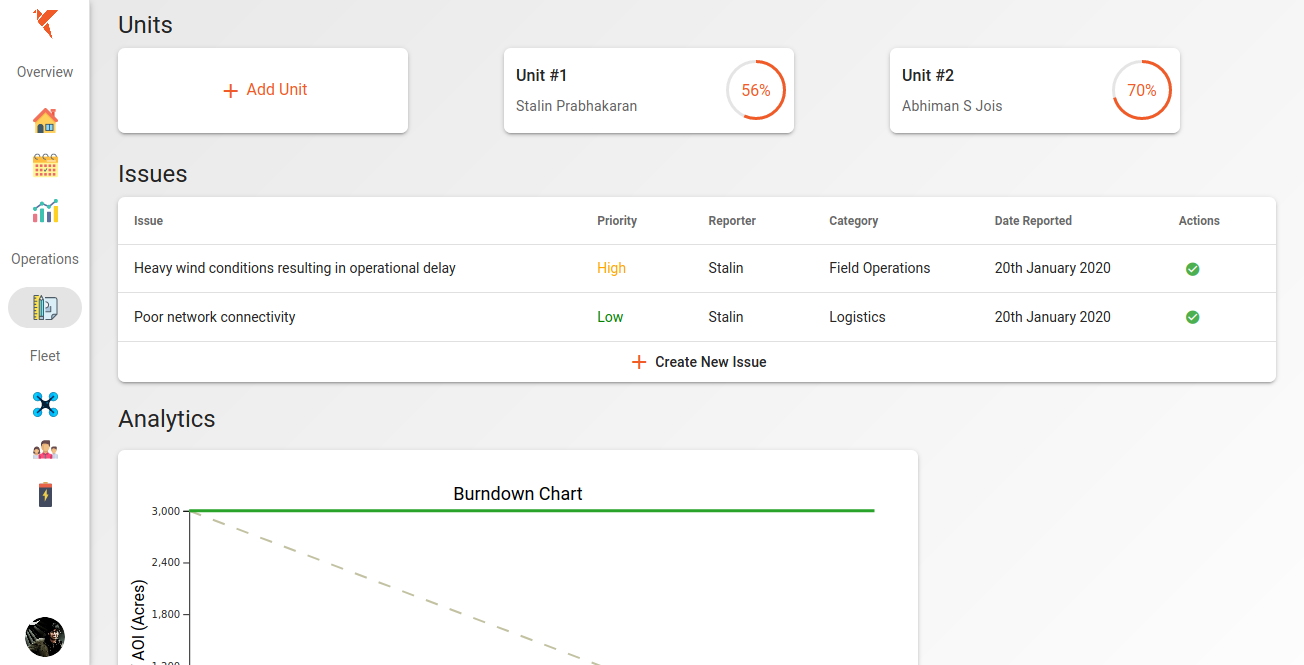The width and height of the screenshot is (1304, 665).
Task: Sort by the Category column header
Action: (x=854, y=221)
